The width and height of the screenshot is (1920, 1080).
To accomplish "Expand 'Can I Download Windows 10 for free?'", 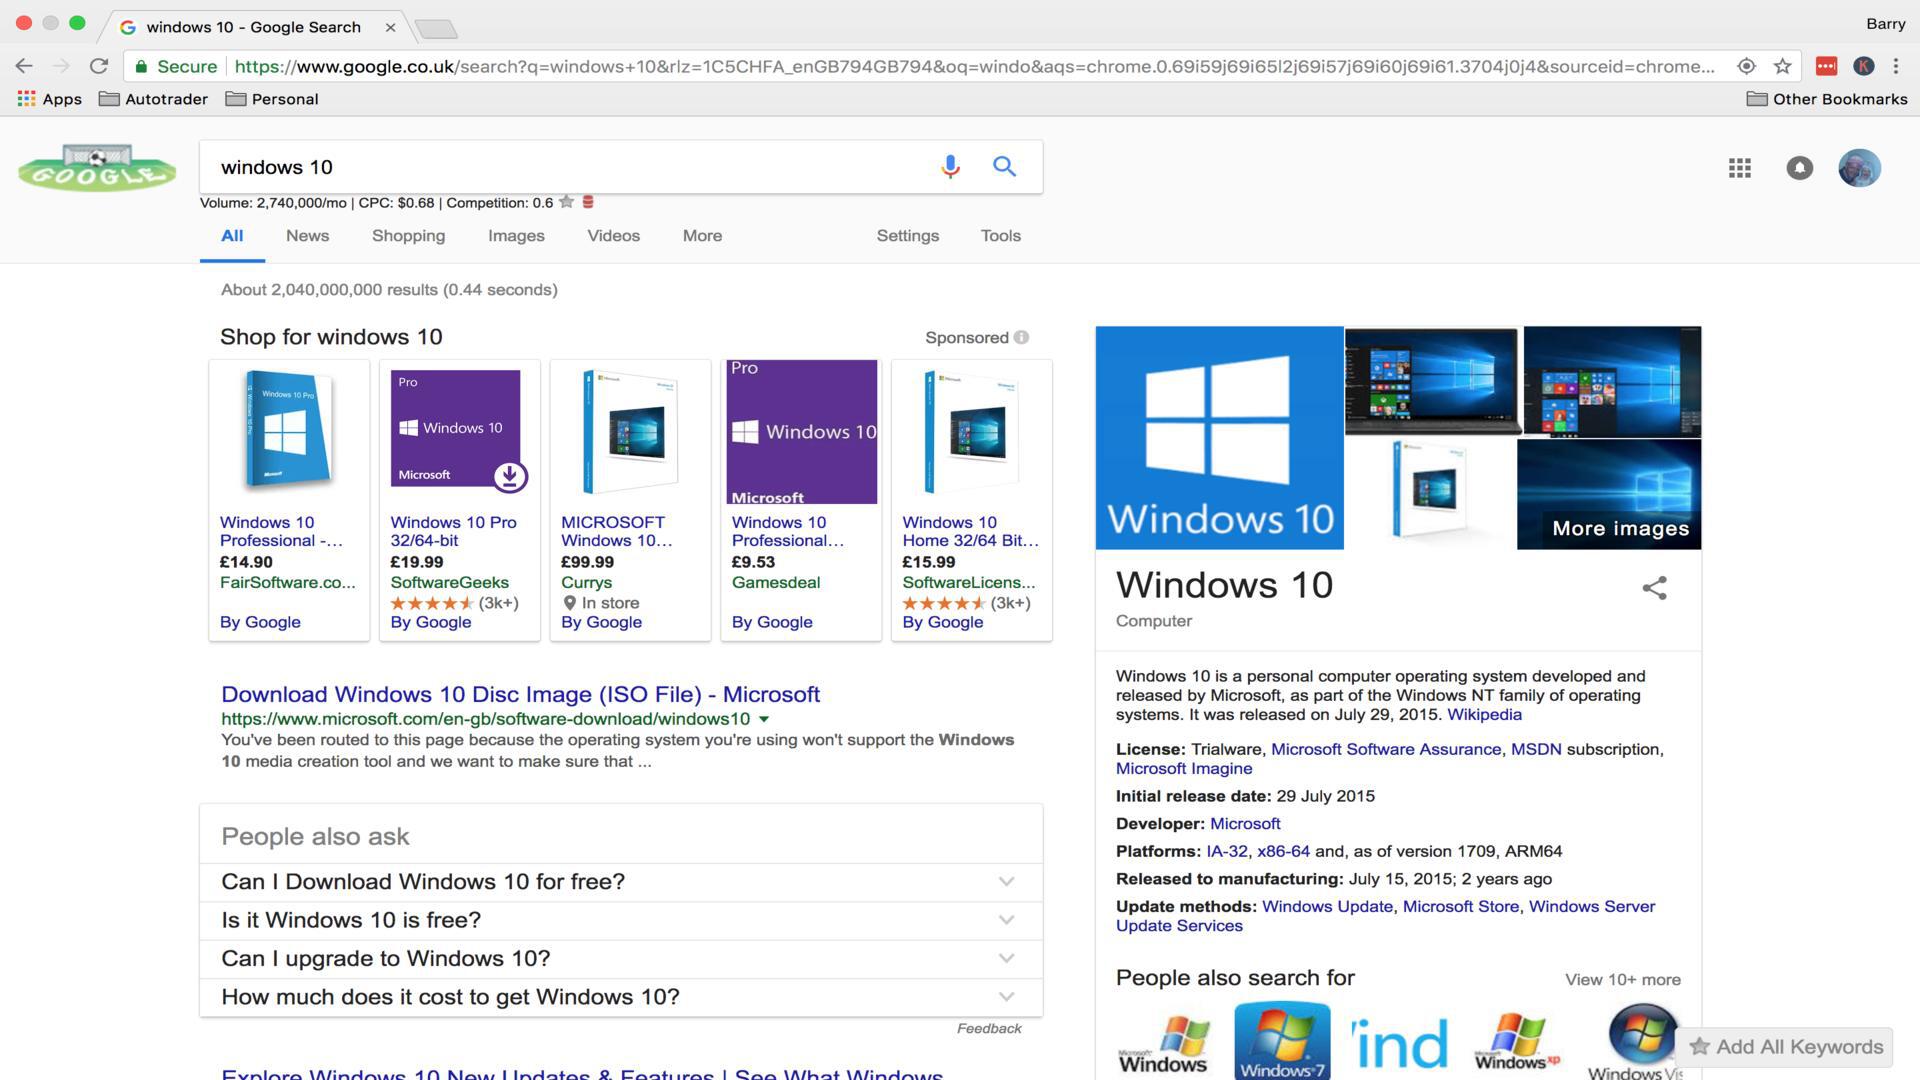I will tap(621, 881).
